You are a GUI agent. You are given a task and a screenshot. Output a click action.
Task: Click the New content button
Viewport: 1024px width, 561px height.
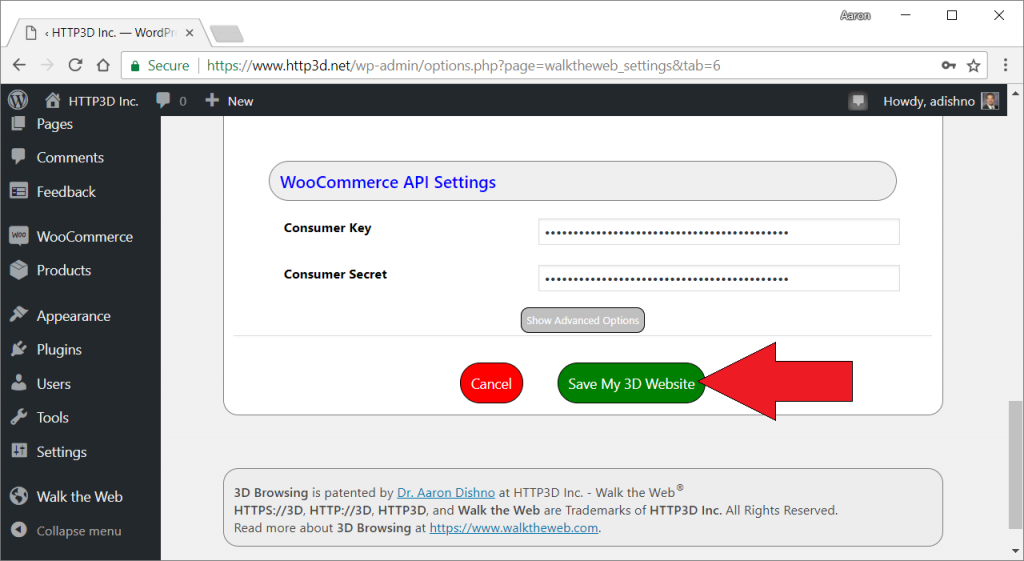[x=229, y=101]
